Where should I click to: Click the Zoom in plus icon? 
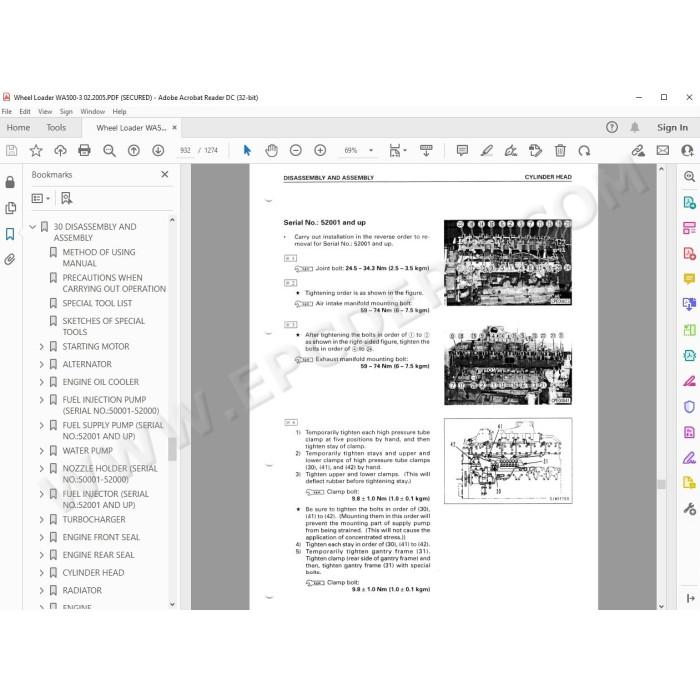coord(320,150)
